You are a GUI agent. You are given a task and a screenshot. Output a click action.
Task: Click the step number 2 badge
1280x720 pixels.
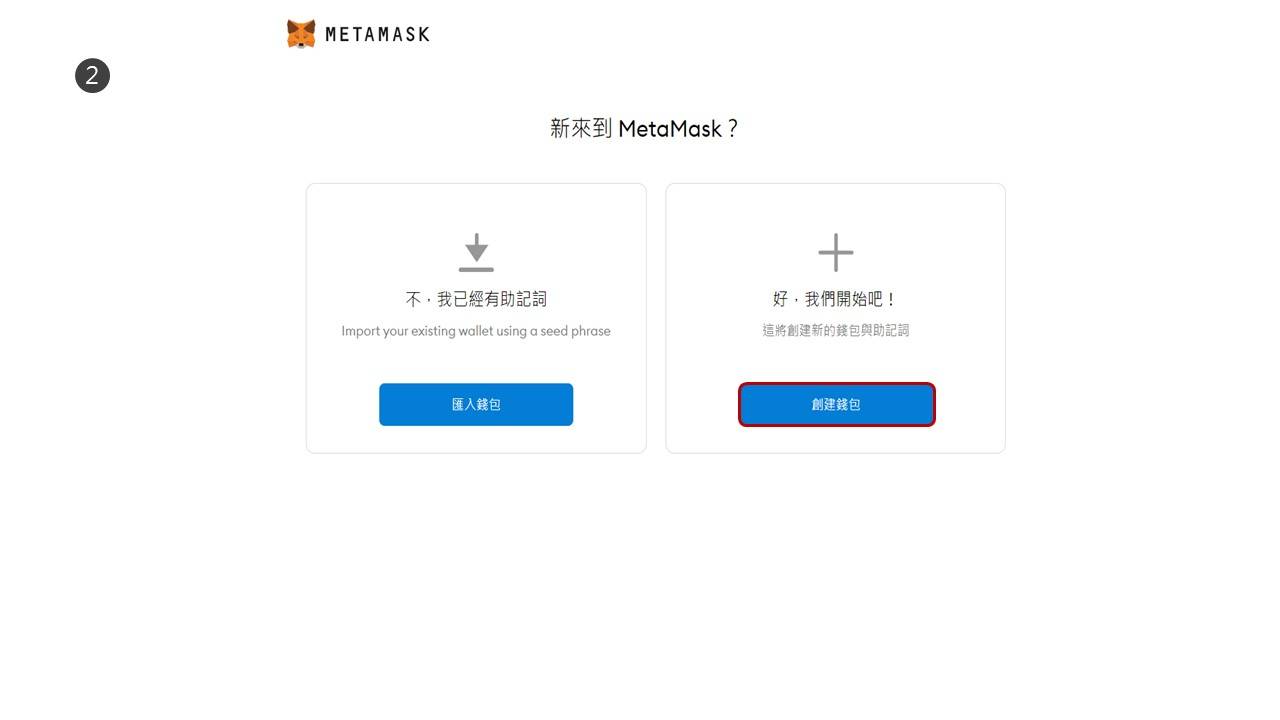point(92,75)
